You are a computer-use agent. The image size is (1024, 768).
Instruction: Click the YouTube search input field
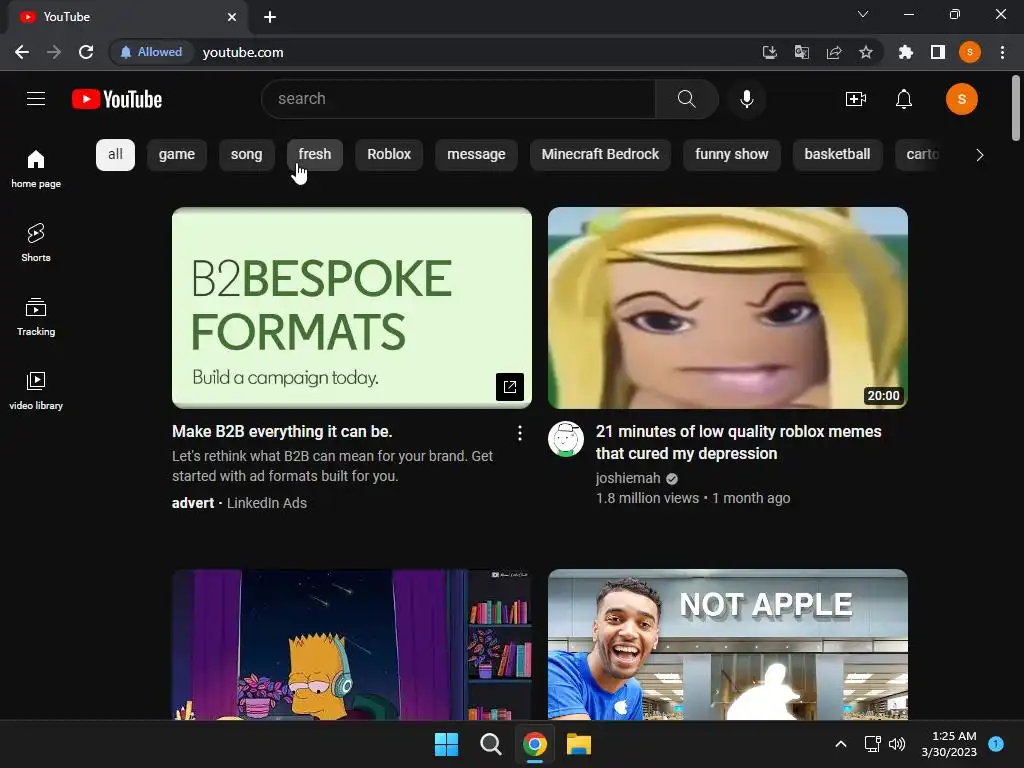tap(458, 99)
